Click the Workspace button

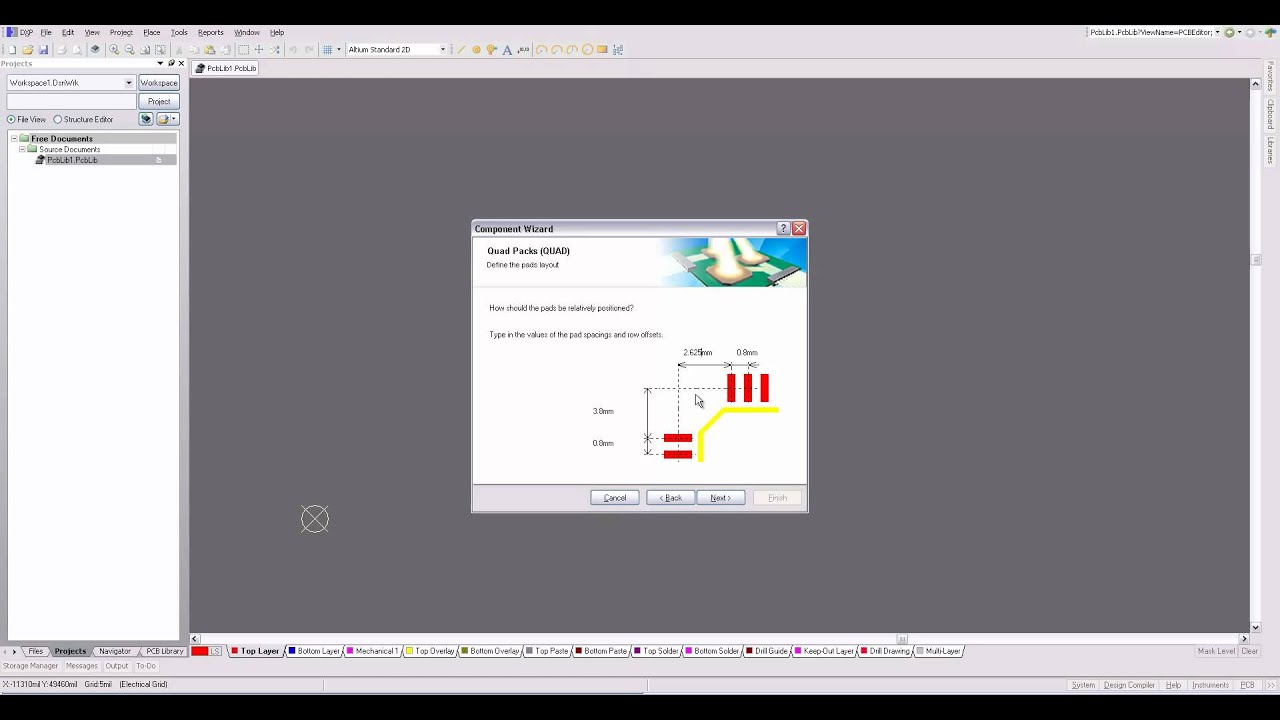click(x=159, y=83)
